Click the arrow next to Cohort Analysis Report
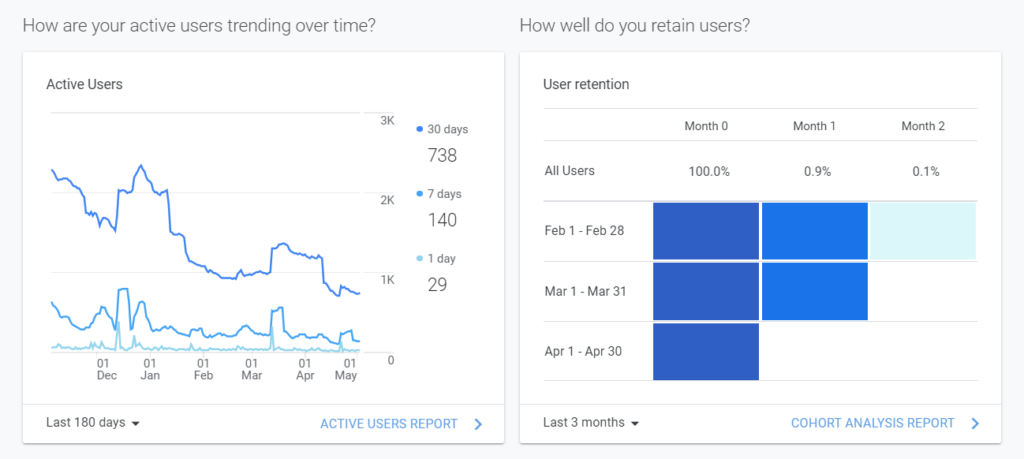 point(975,424)
